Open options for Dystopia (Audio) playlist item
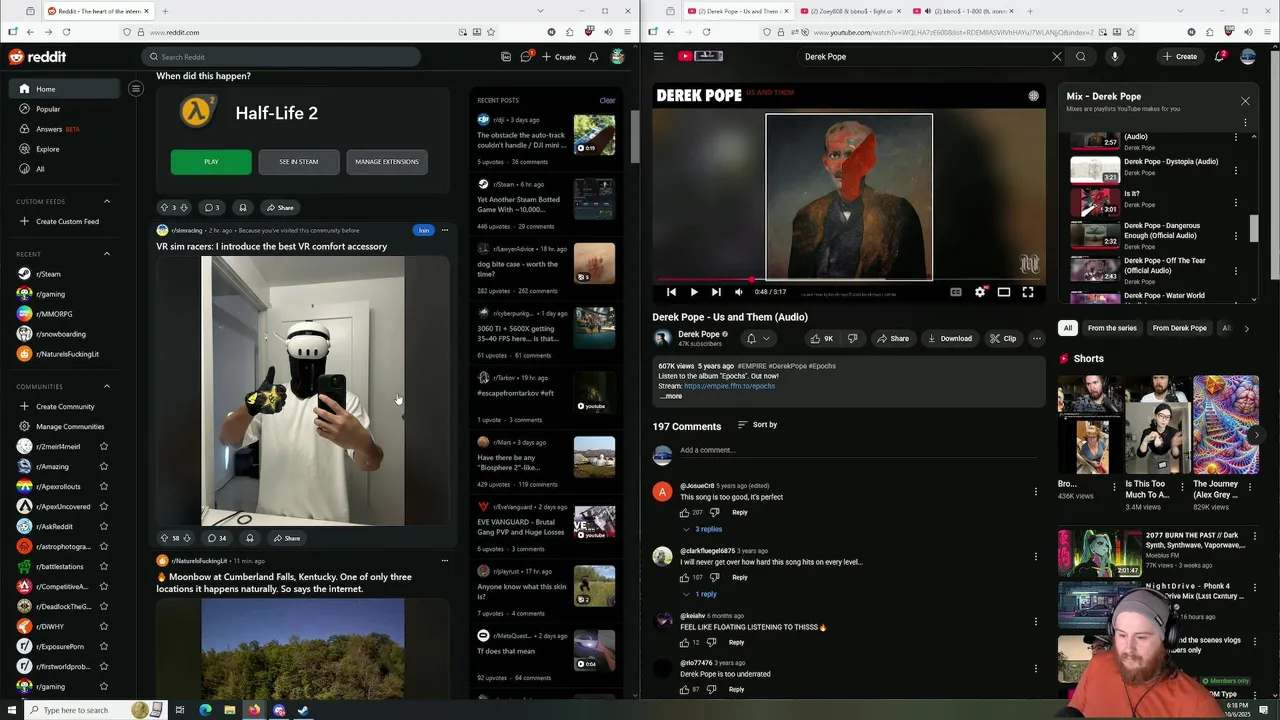Screen dimensions: 1280x720 (x=1236, y=170)
